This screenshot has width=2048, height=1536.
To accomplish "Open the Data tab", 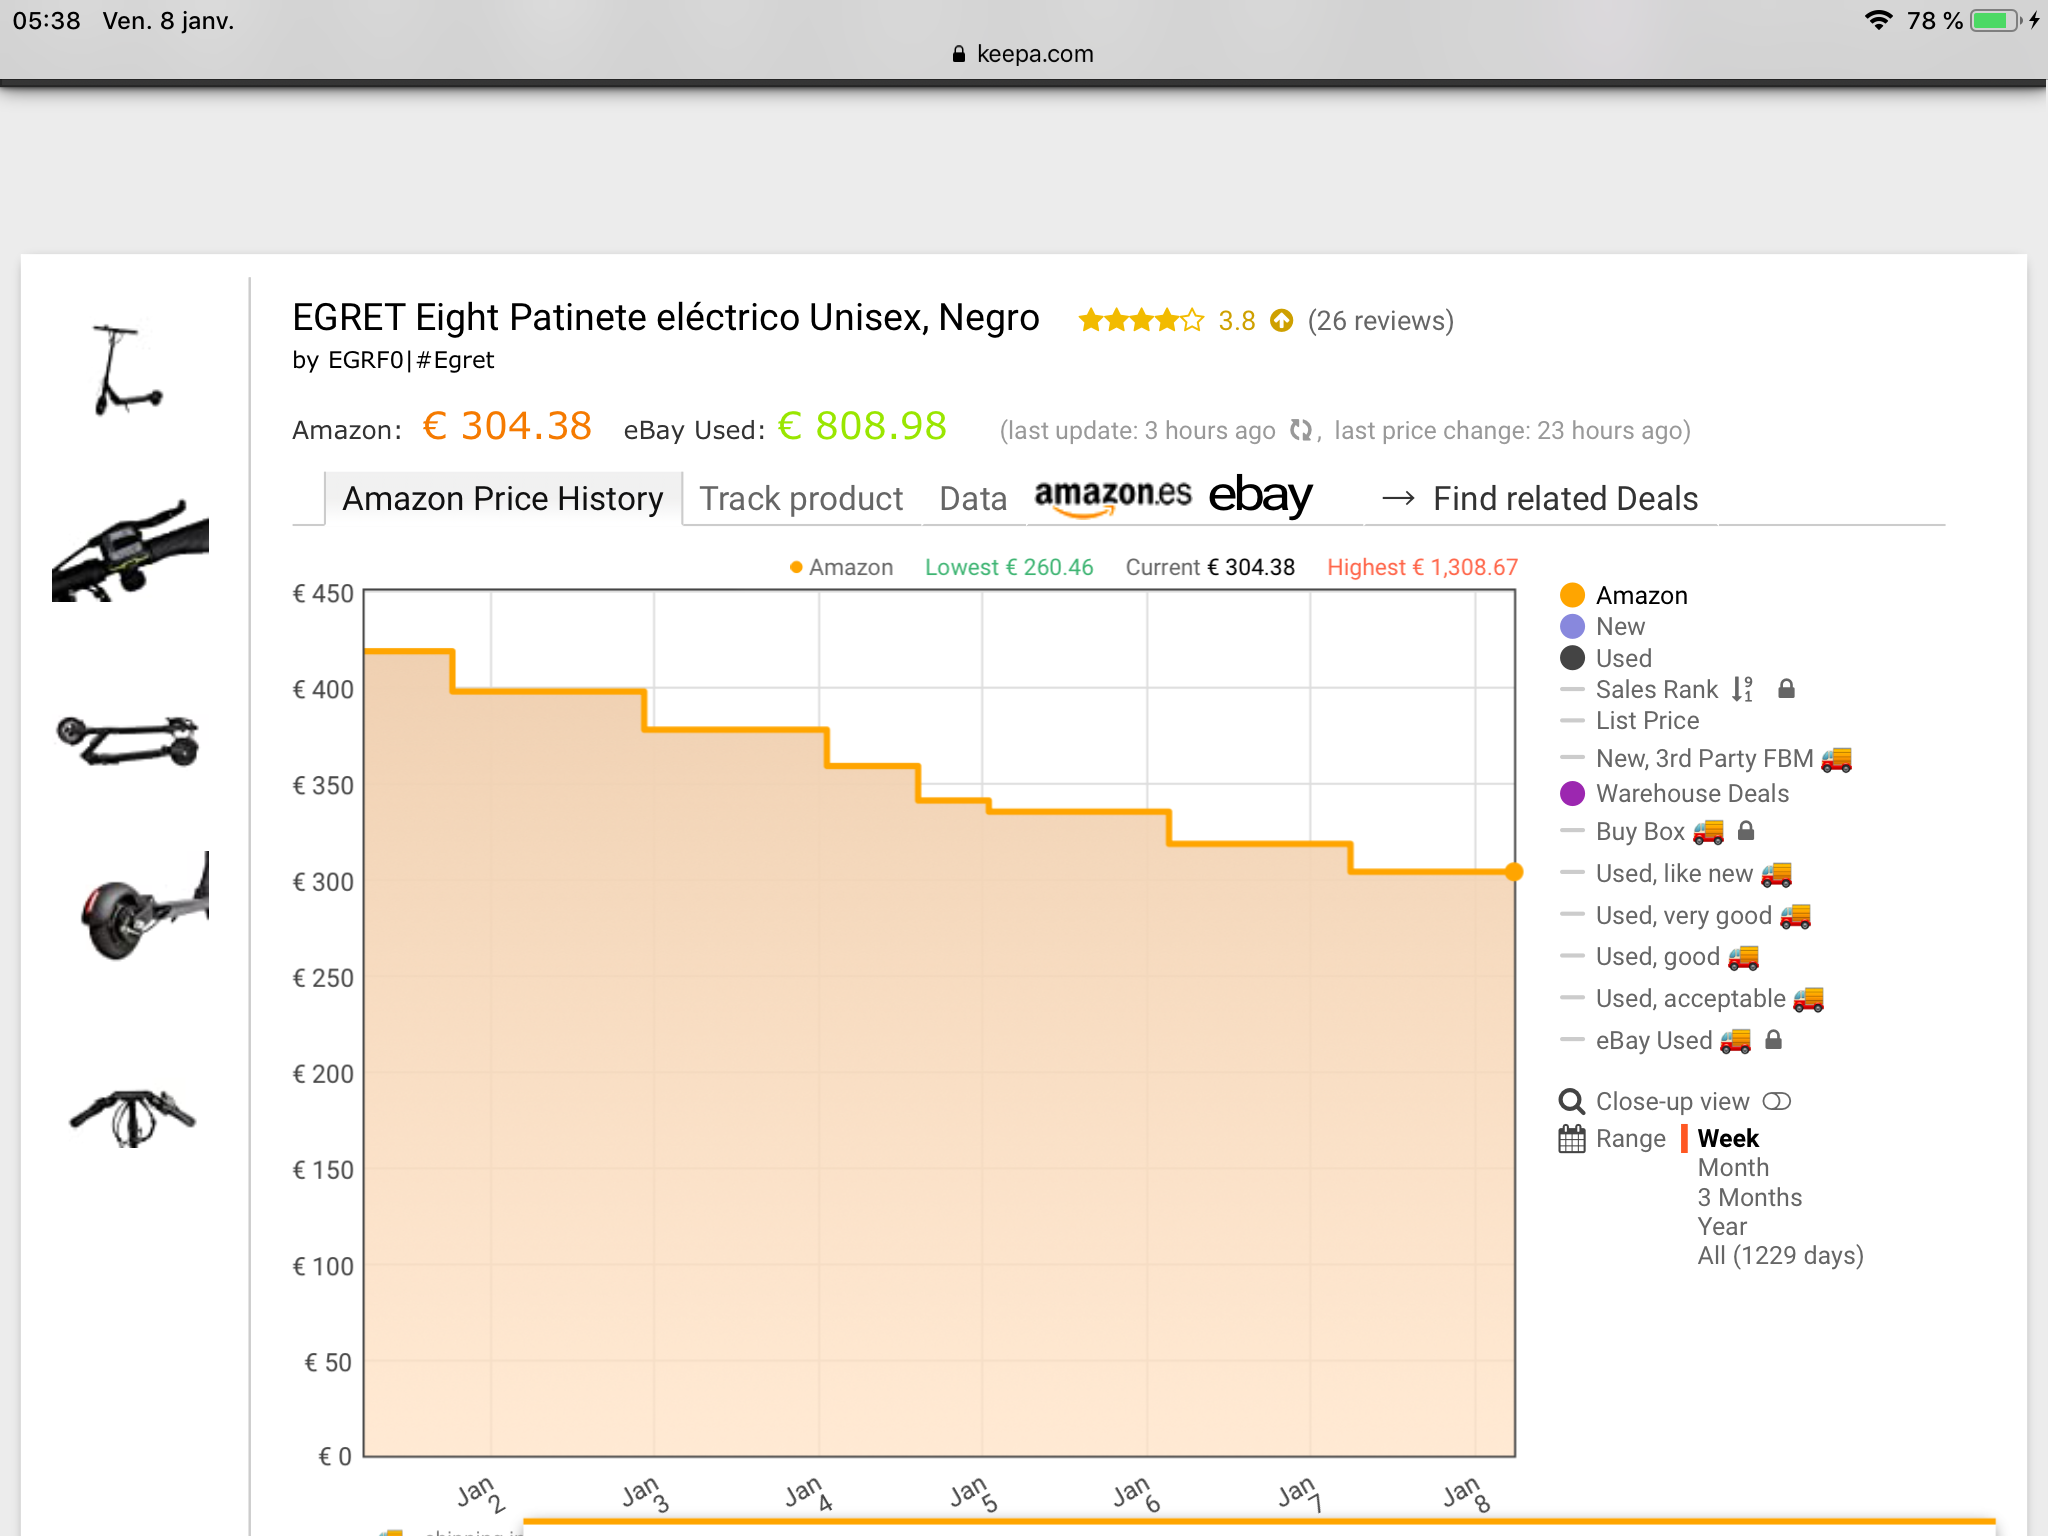I will tap(972, 498).
